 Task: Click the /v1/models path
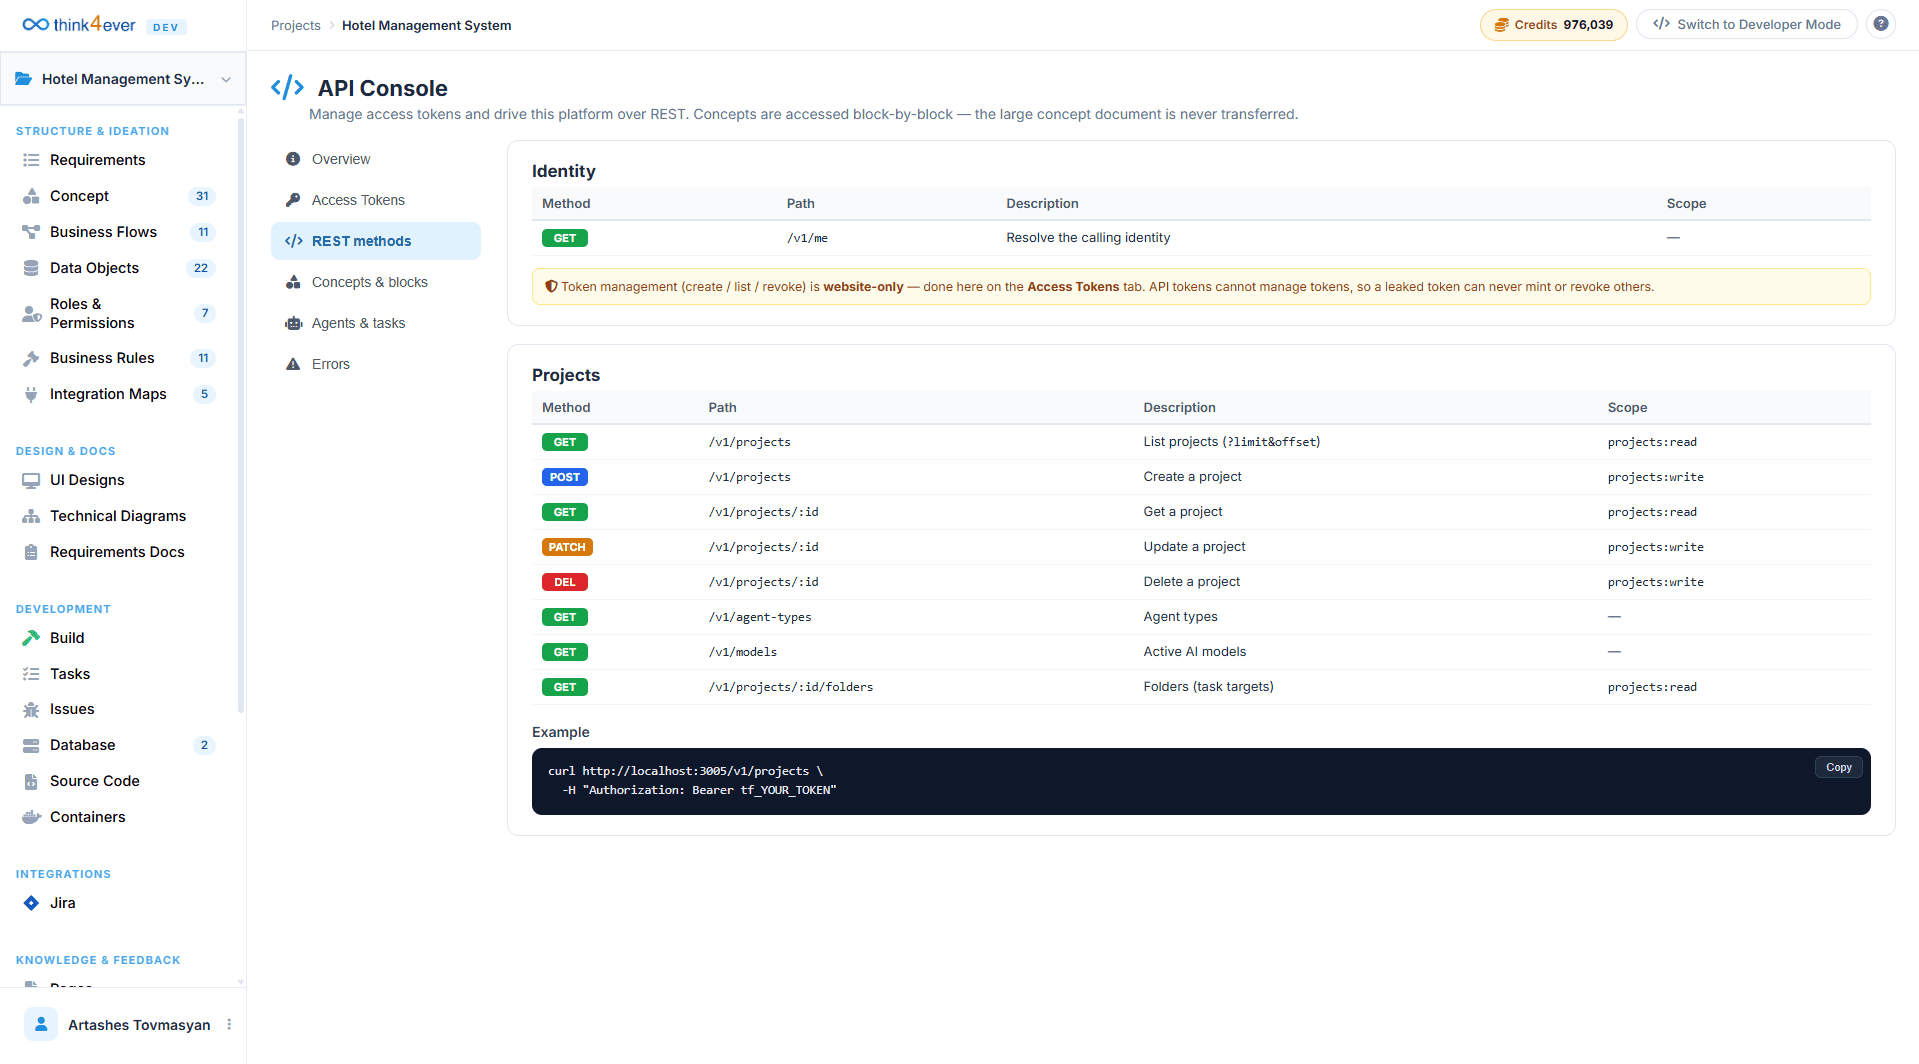click(x=743, y=652)
